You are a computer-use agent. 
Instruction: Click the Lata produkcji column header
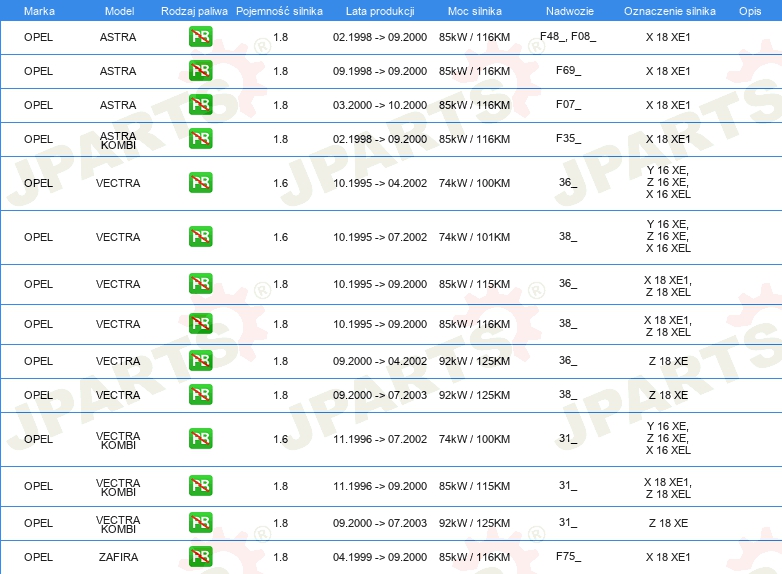(x=380, y=11)
